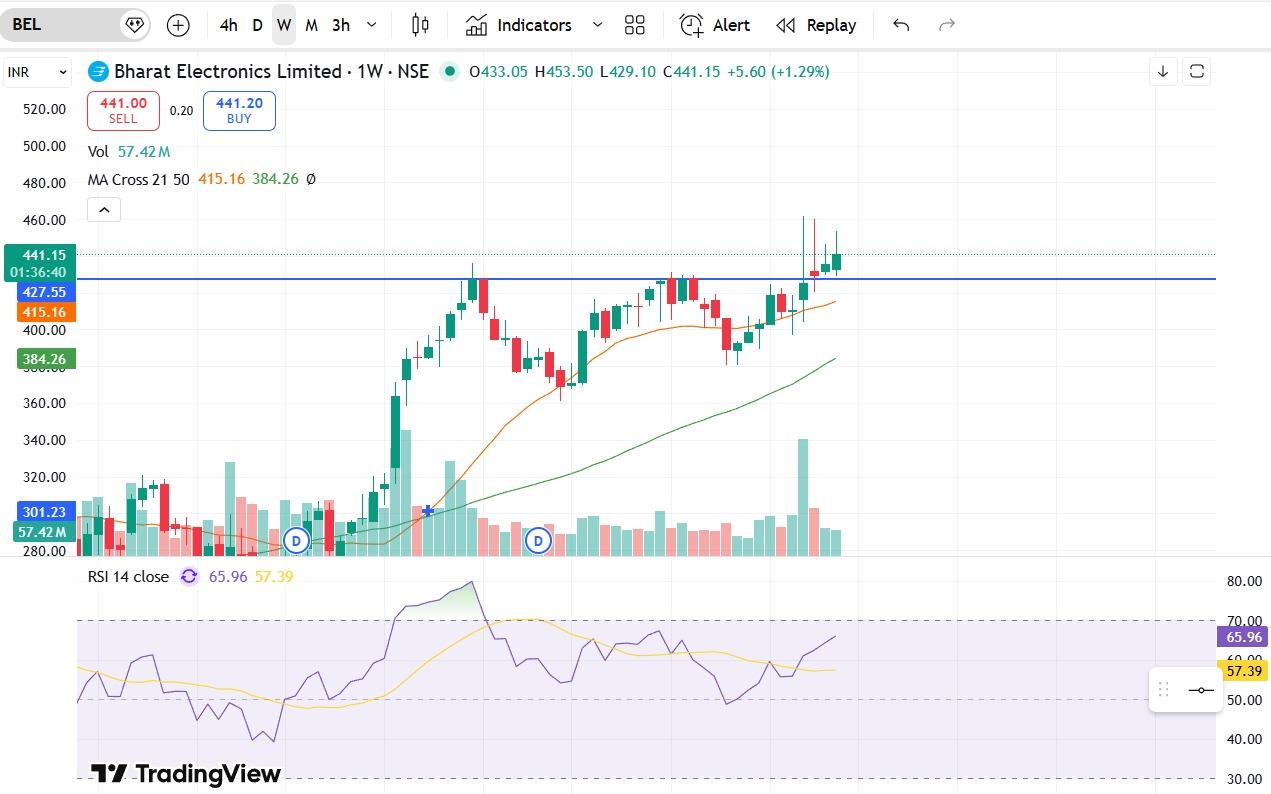Click the 441.15 current price label
This screenshot has height=794, width=1271.
coord(38,263)
